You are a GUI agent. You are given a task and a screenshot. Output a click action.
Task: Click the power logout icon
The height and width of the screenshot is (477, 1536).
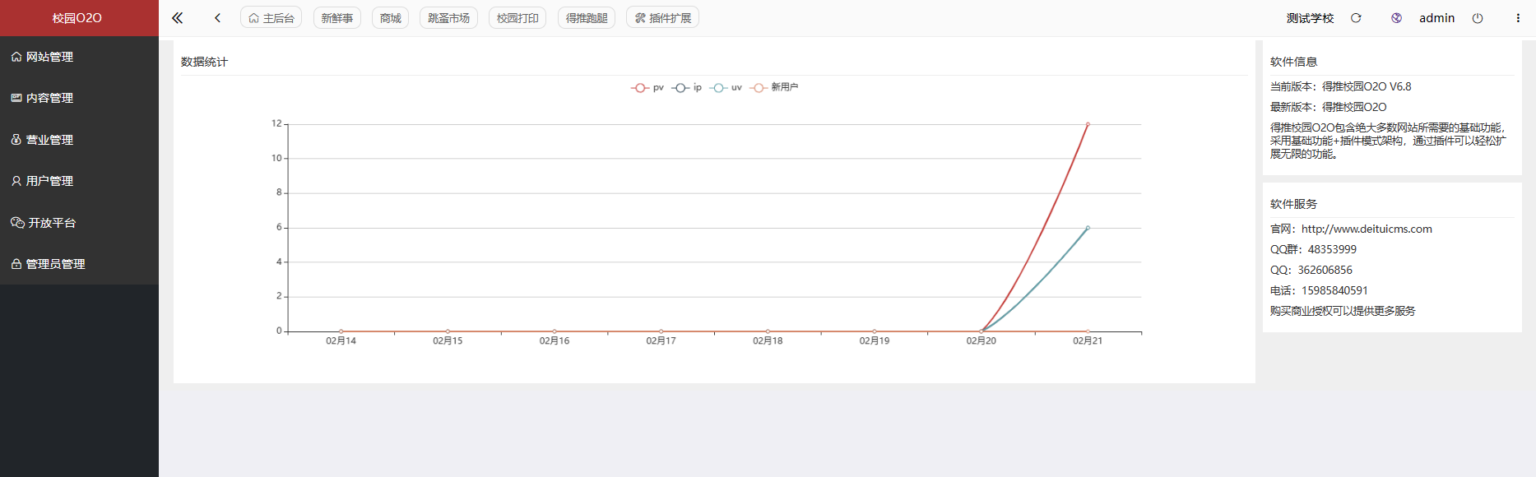pos(1477,18)
